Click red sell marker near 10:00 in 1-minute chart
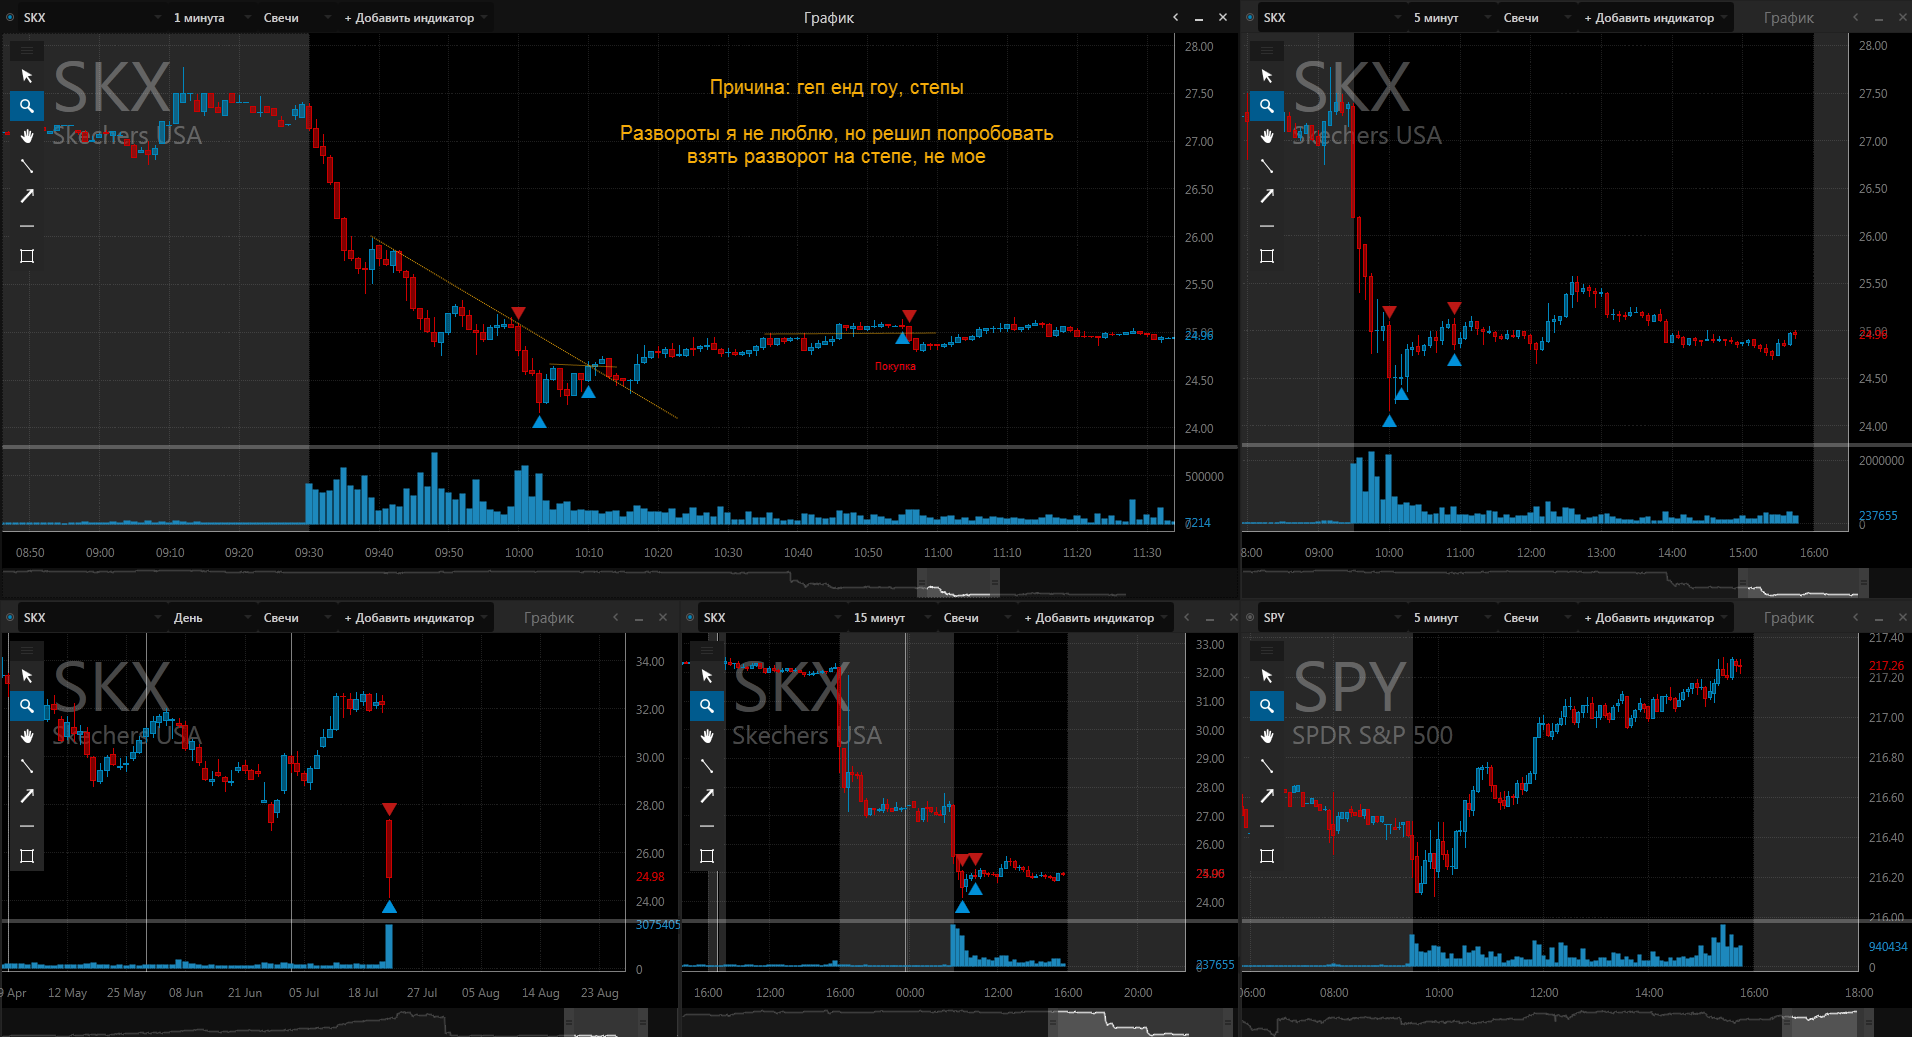 [x=518, y=314]
